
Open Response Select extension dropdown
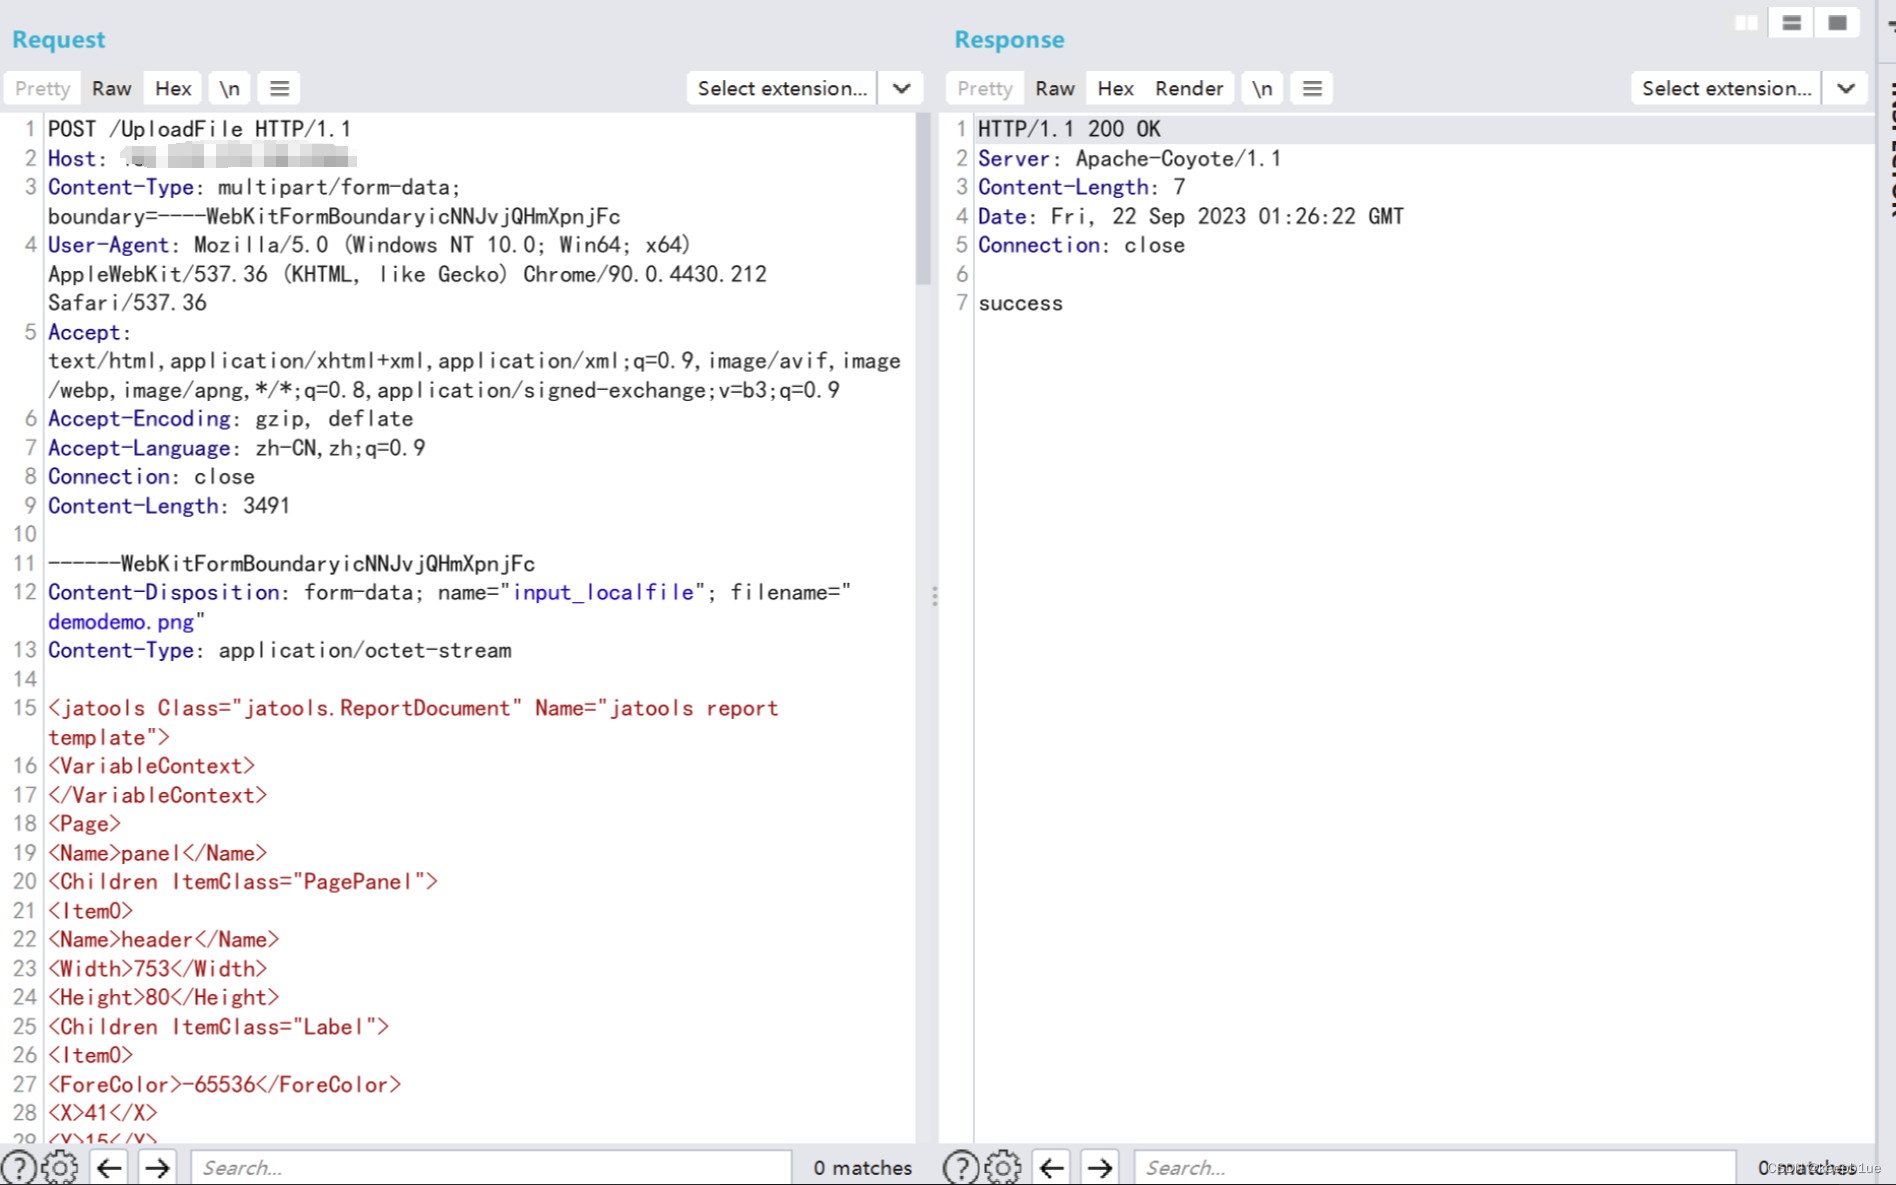[x=1726, y=88]
